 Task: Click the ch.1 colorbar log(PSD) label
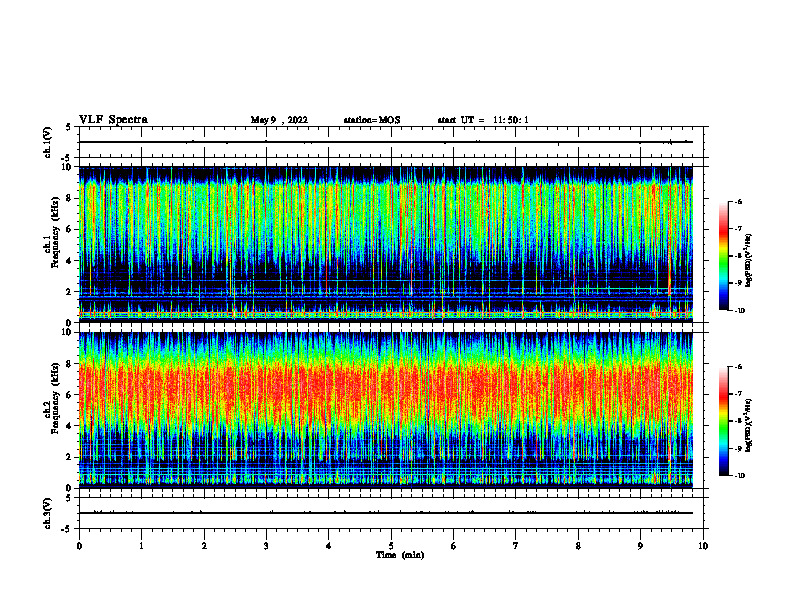pyautogui.click(x=749, y=260)
